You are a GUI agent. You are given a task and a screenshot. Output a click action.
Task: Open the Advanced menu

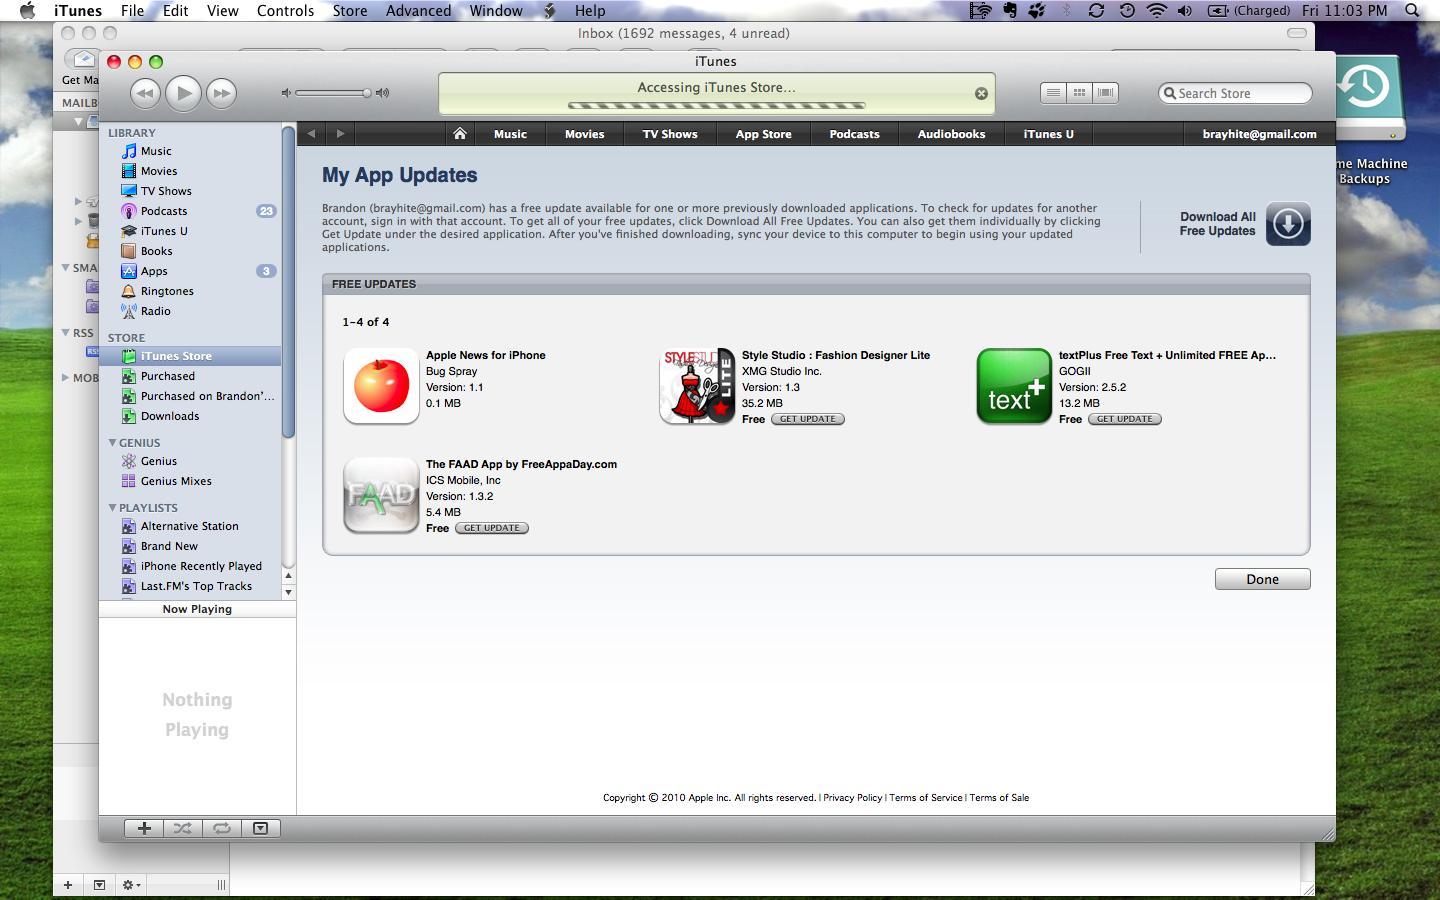[418, 11]
